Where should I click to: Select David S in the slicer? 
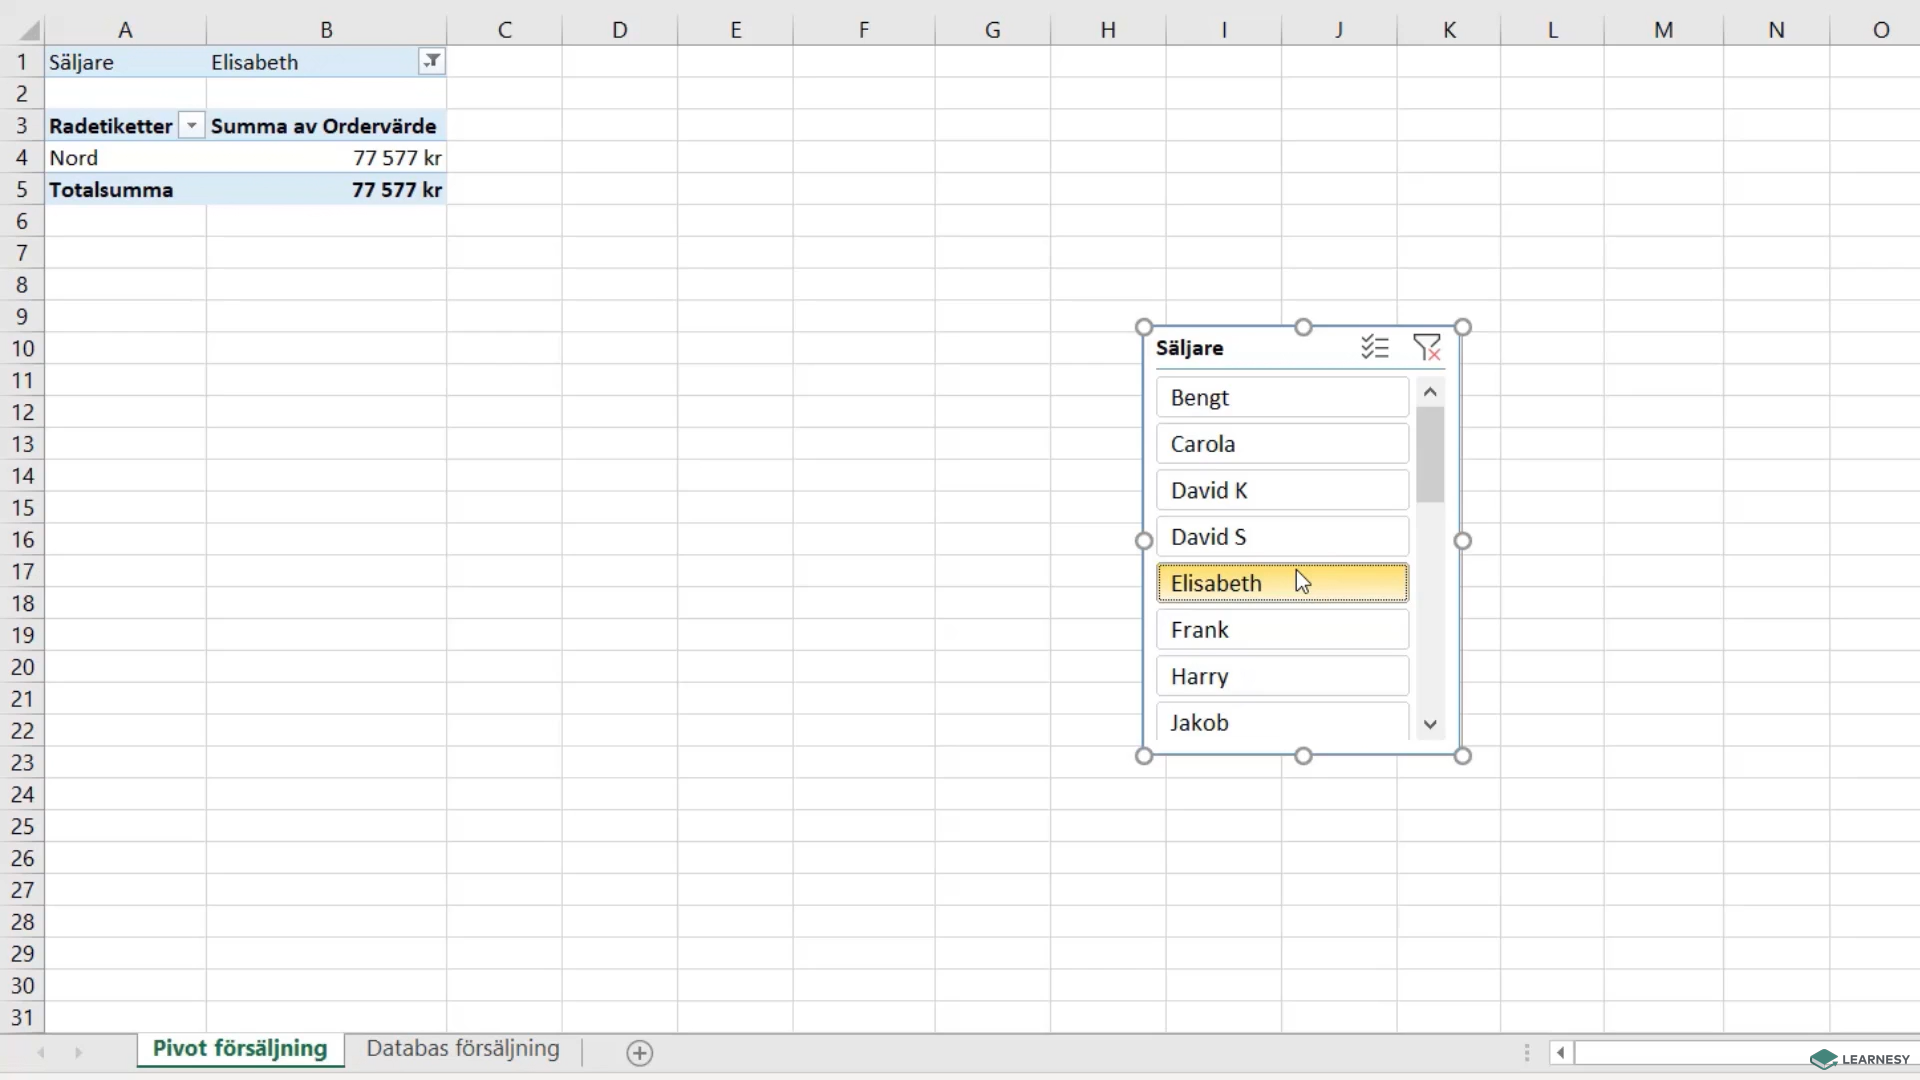(1282, 537)
